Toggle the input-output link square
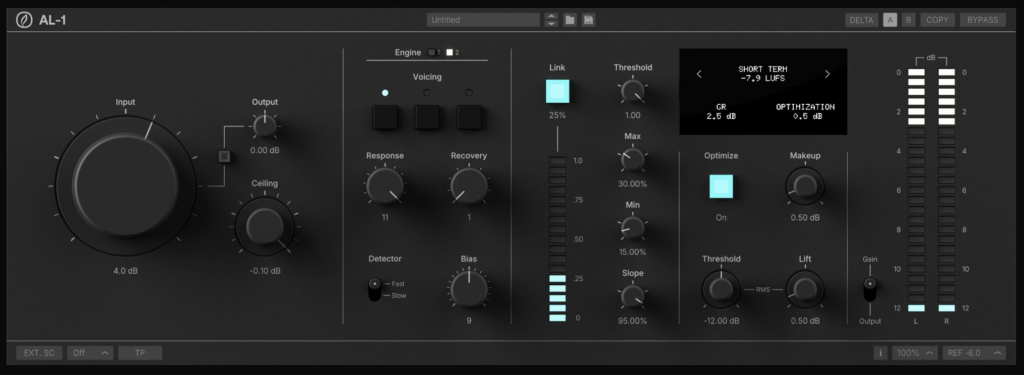 point(224,156)
